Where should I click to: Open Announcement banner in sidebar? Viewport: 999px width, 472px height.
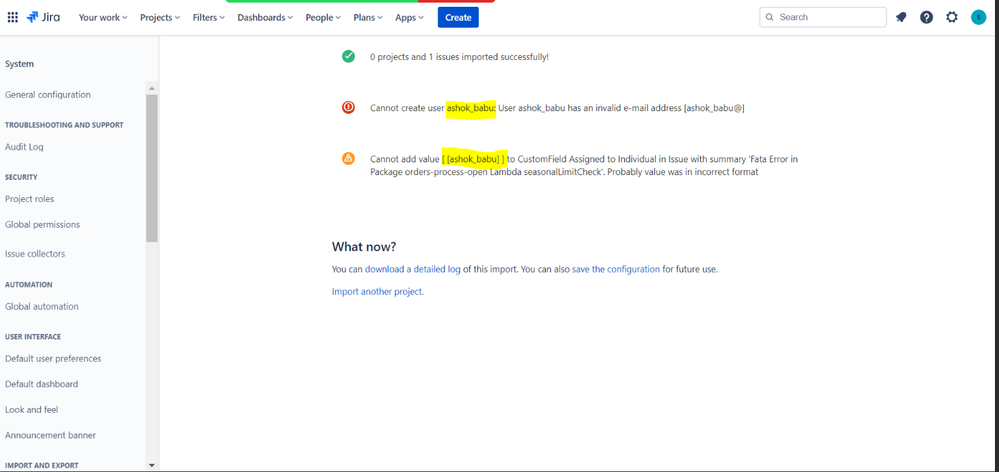(50, 435)
